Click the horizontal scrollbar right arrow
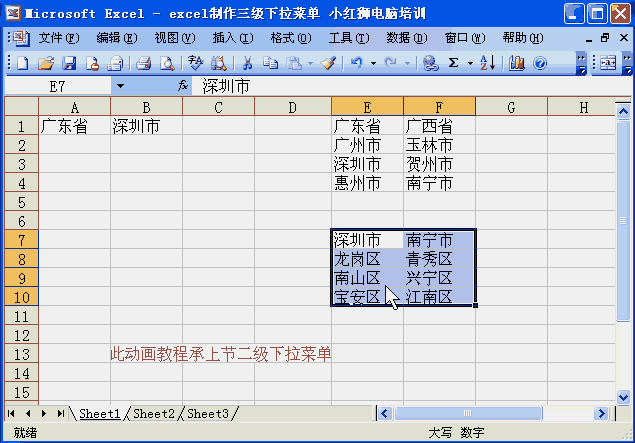The width and height of the screenshot is (635, 443). pyautogui.click(x=601, y=413)
